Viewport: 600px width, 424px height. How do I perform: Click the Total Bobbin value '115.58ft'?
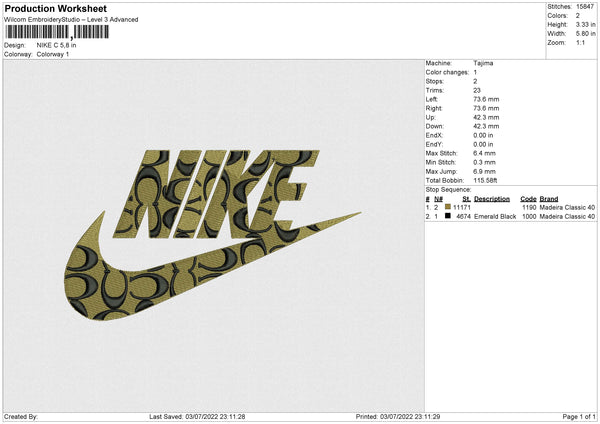click(485, 181)
